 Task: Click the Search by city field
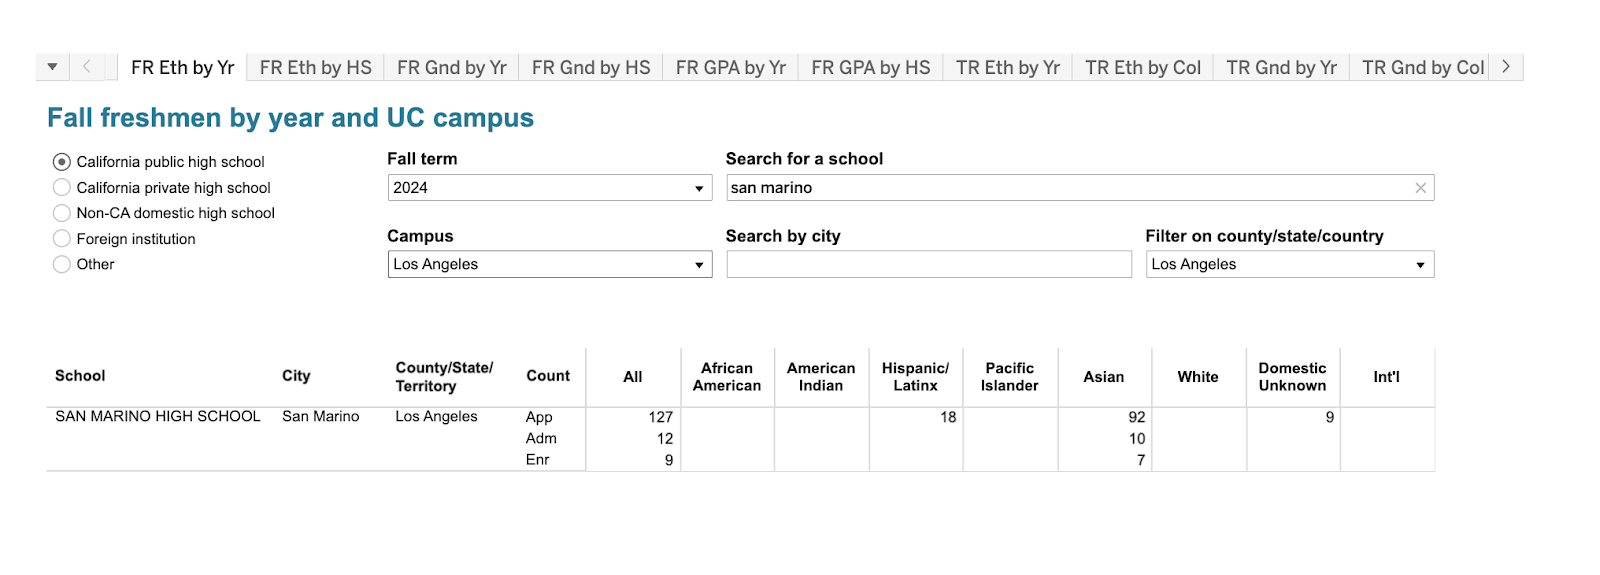[x=928, y=264]
